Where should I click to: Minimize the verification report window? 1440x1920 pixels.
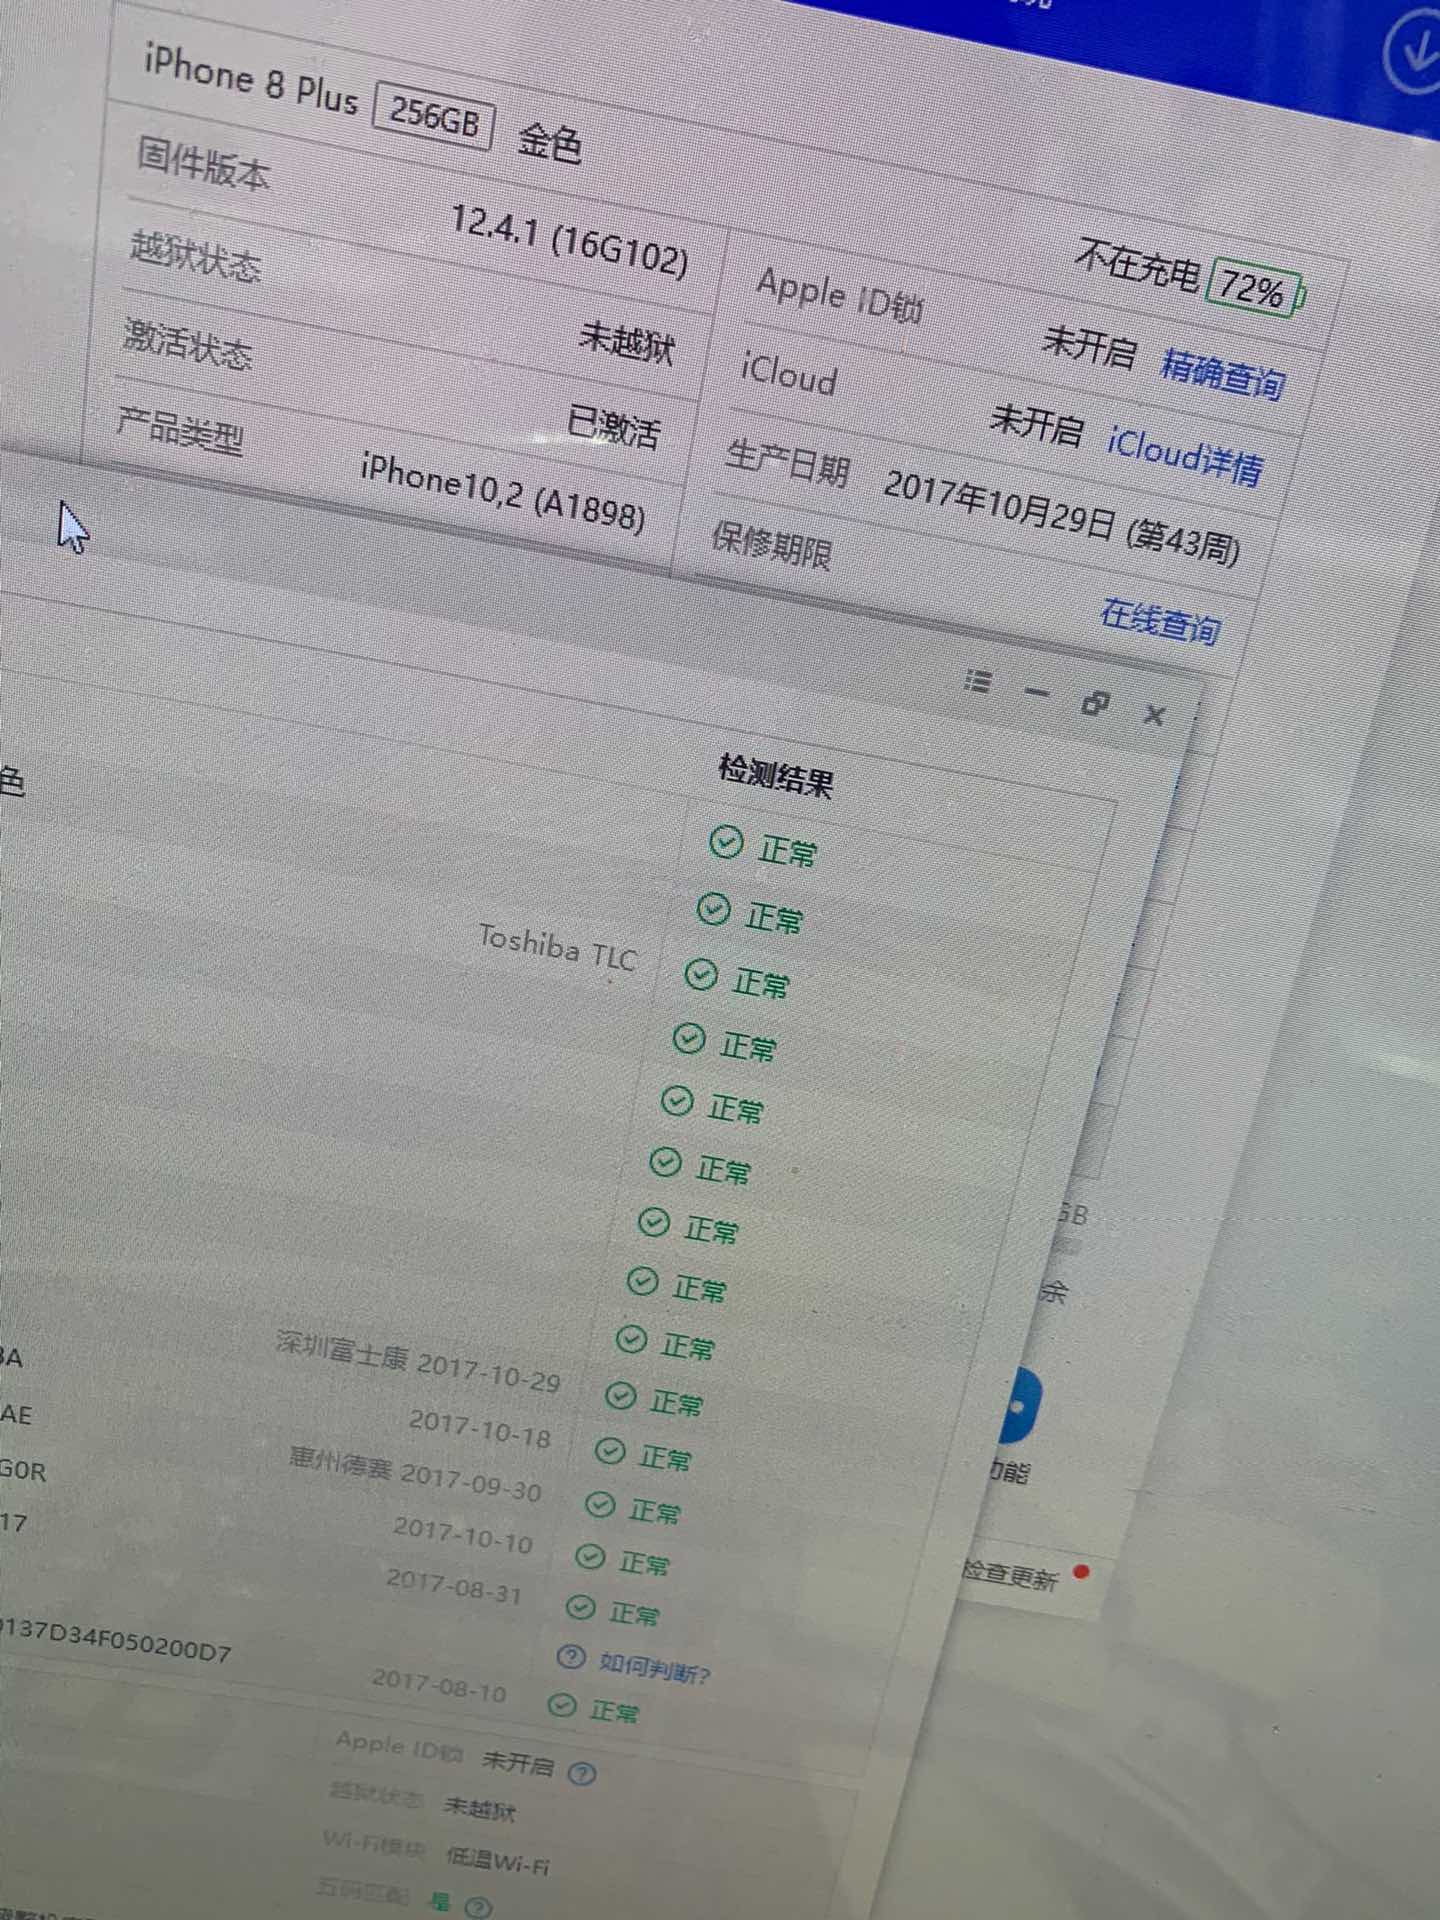(1037, 692)
